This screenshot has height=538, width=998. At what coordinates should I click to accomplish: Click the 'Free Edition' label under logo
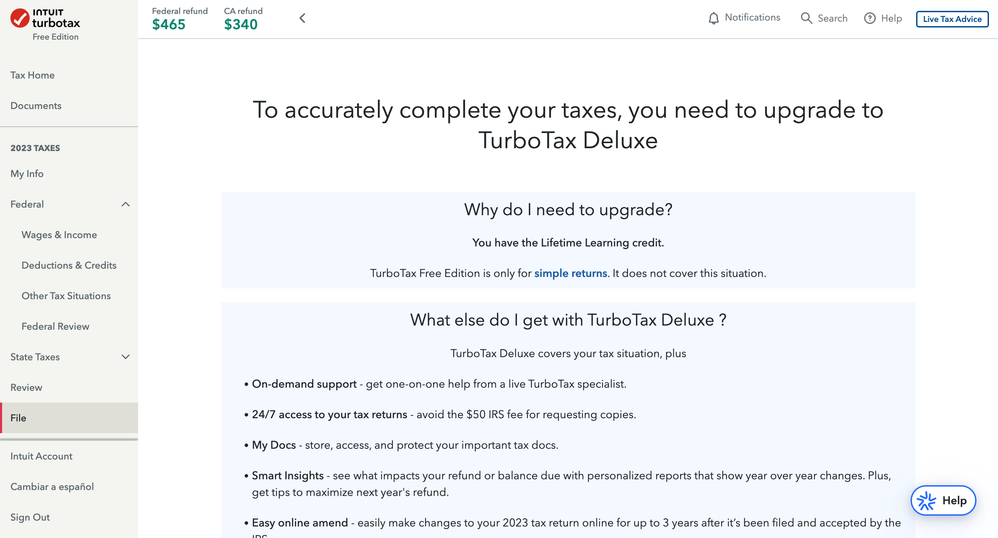click(x=55, y=37)
